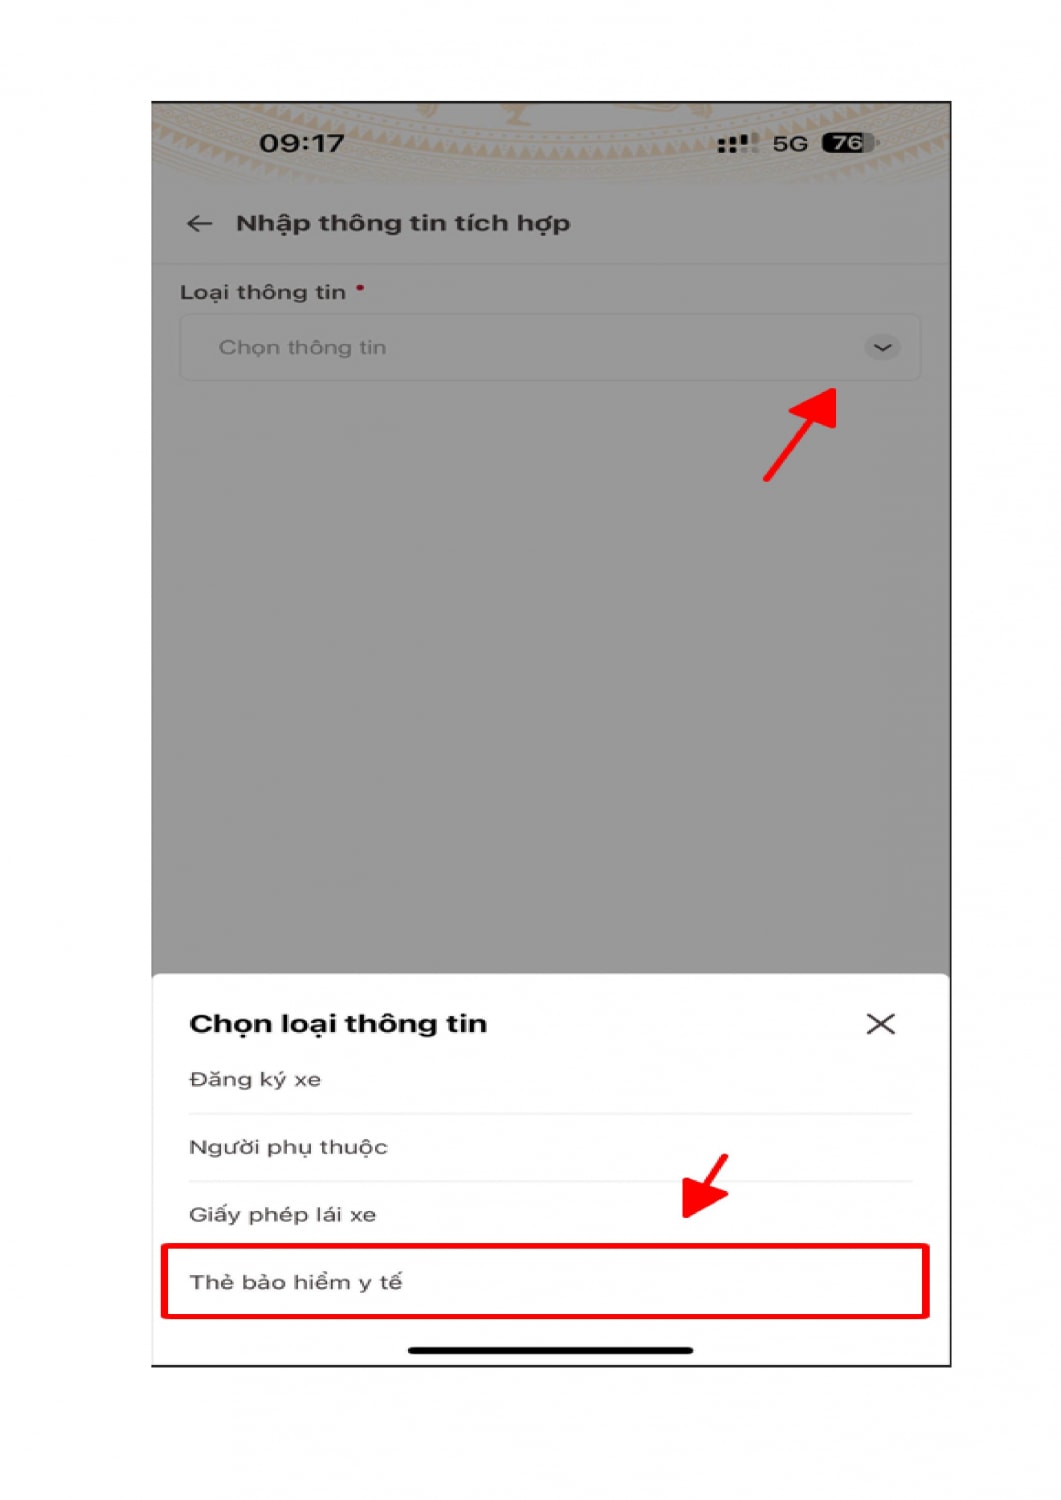Dismiss sheet via dimmed background area
This screenshot has width=1061, height=1500.
click(550, 680)
